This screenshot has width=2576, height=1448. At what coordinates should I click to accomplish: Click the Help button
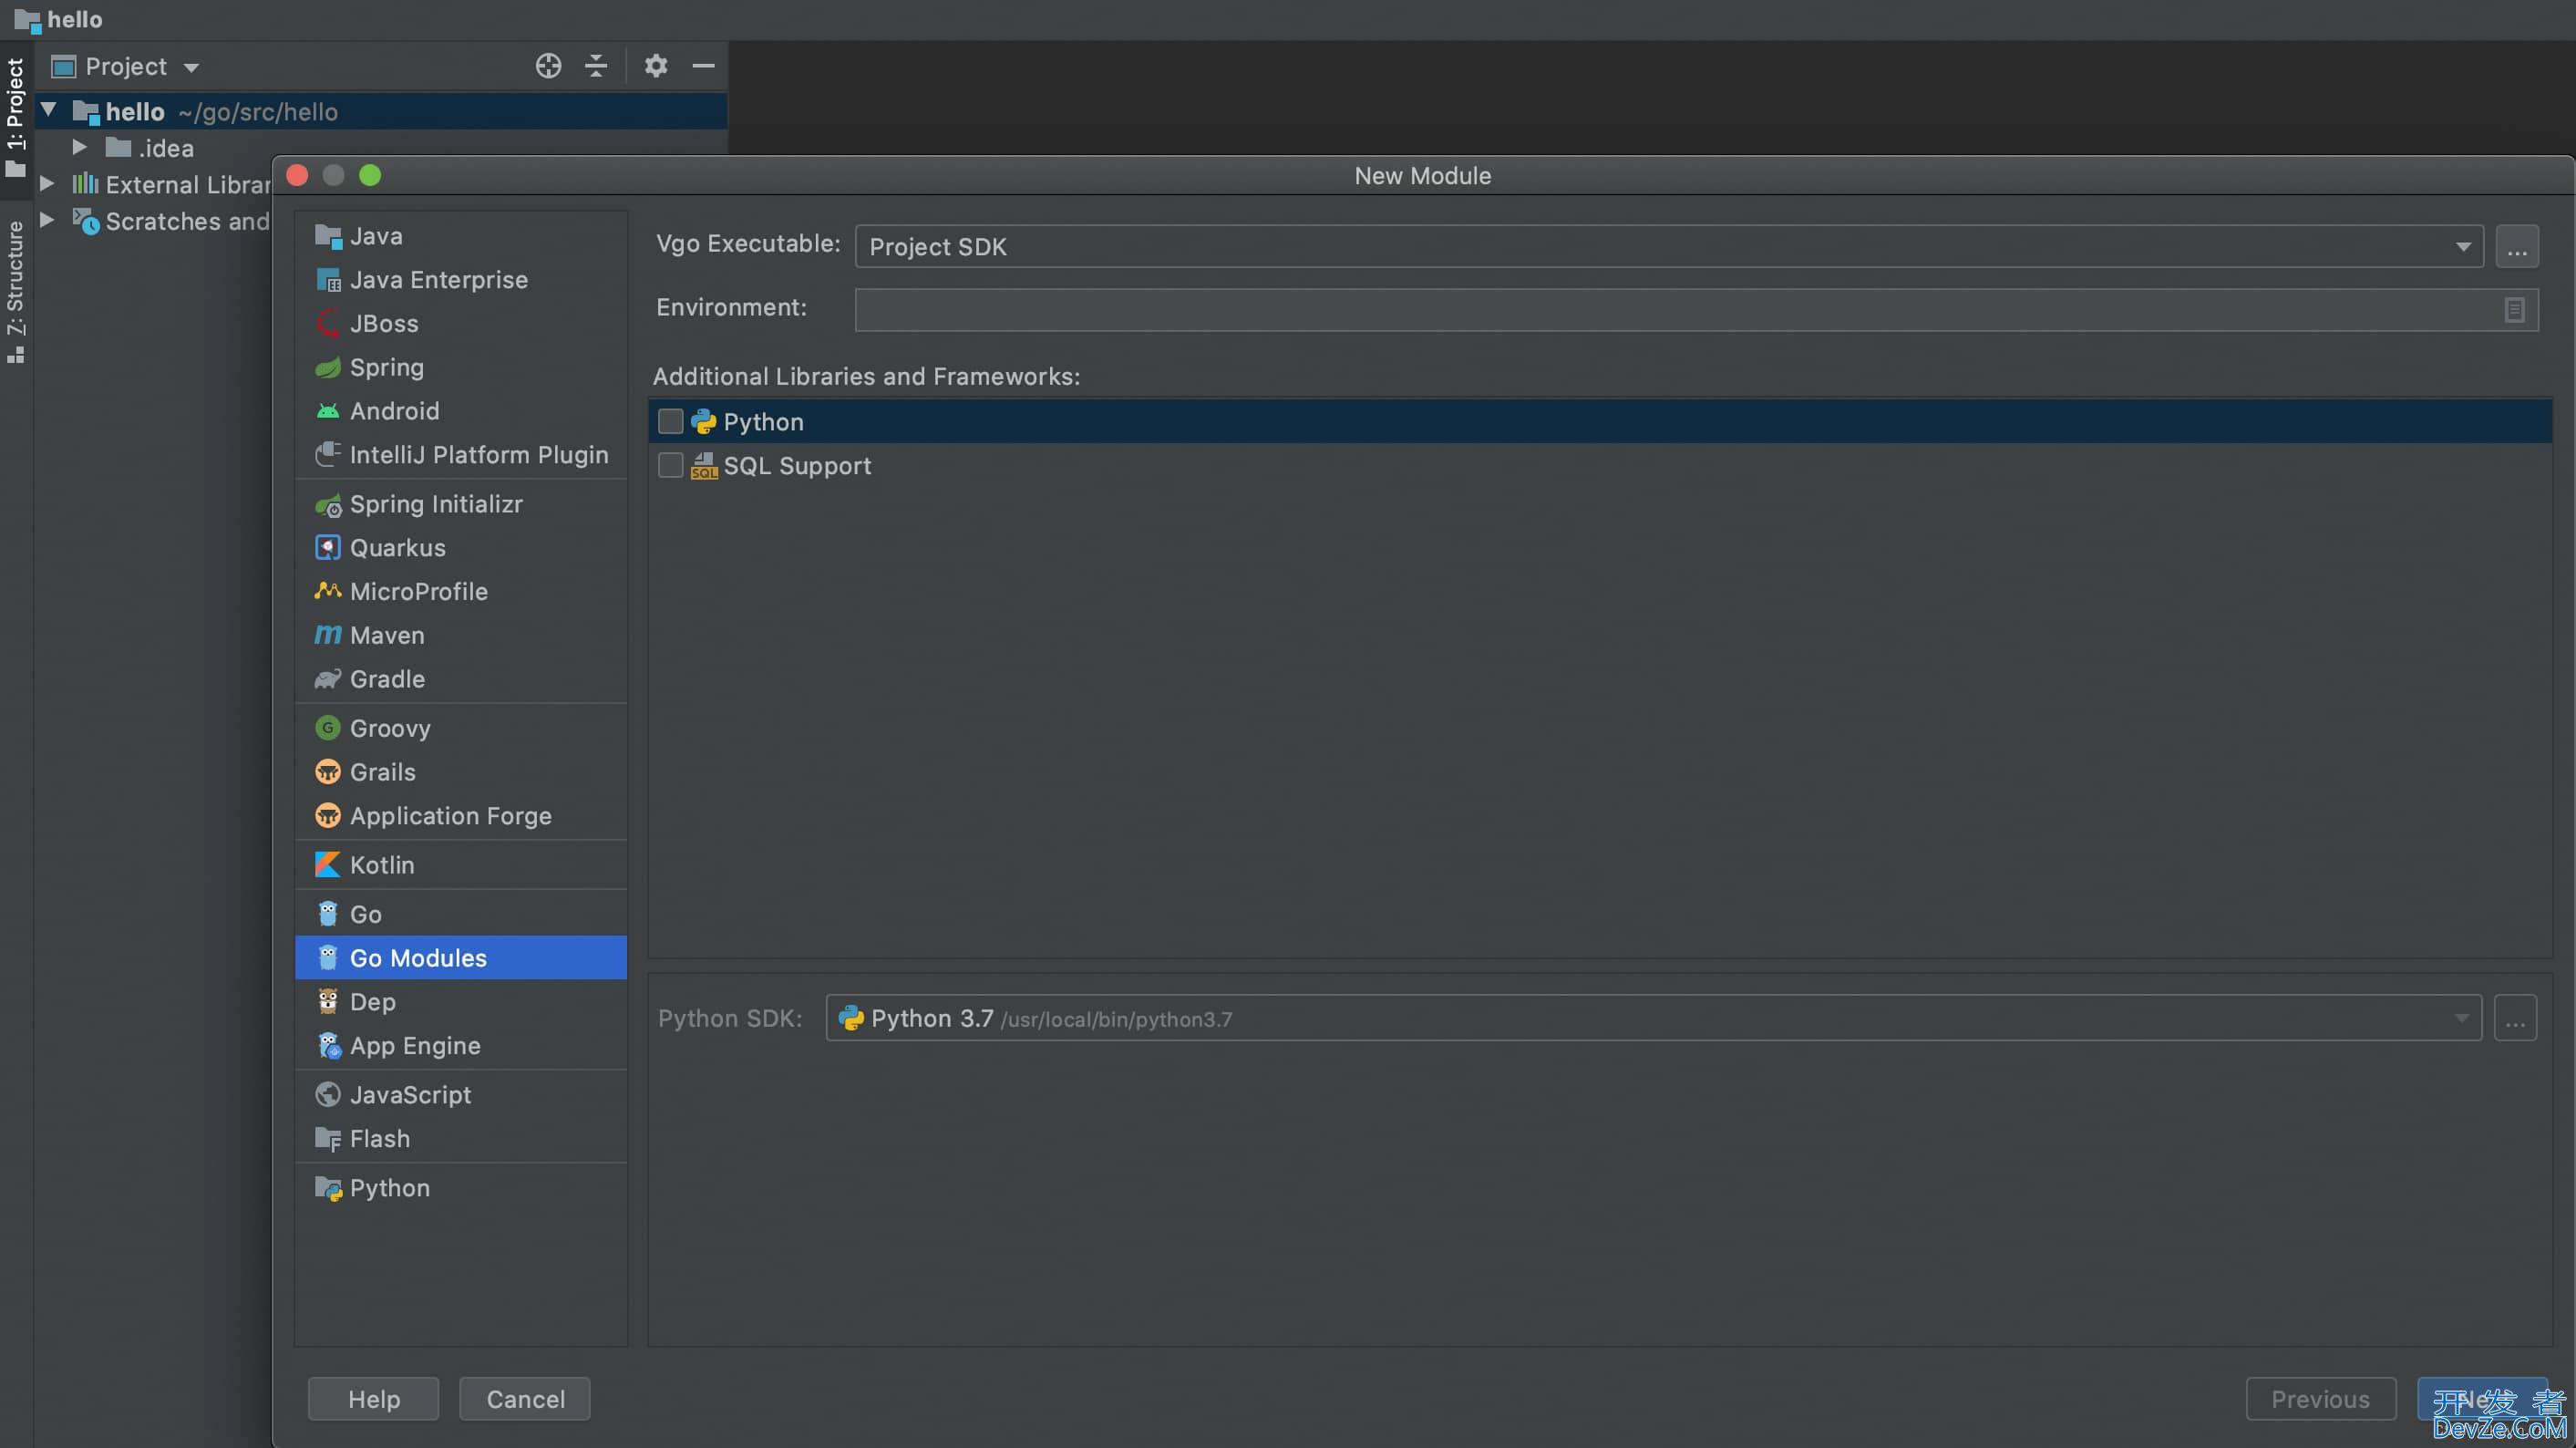tap(373, 1399)
